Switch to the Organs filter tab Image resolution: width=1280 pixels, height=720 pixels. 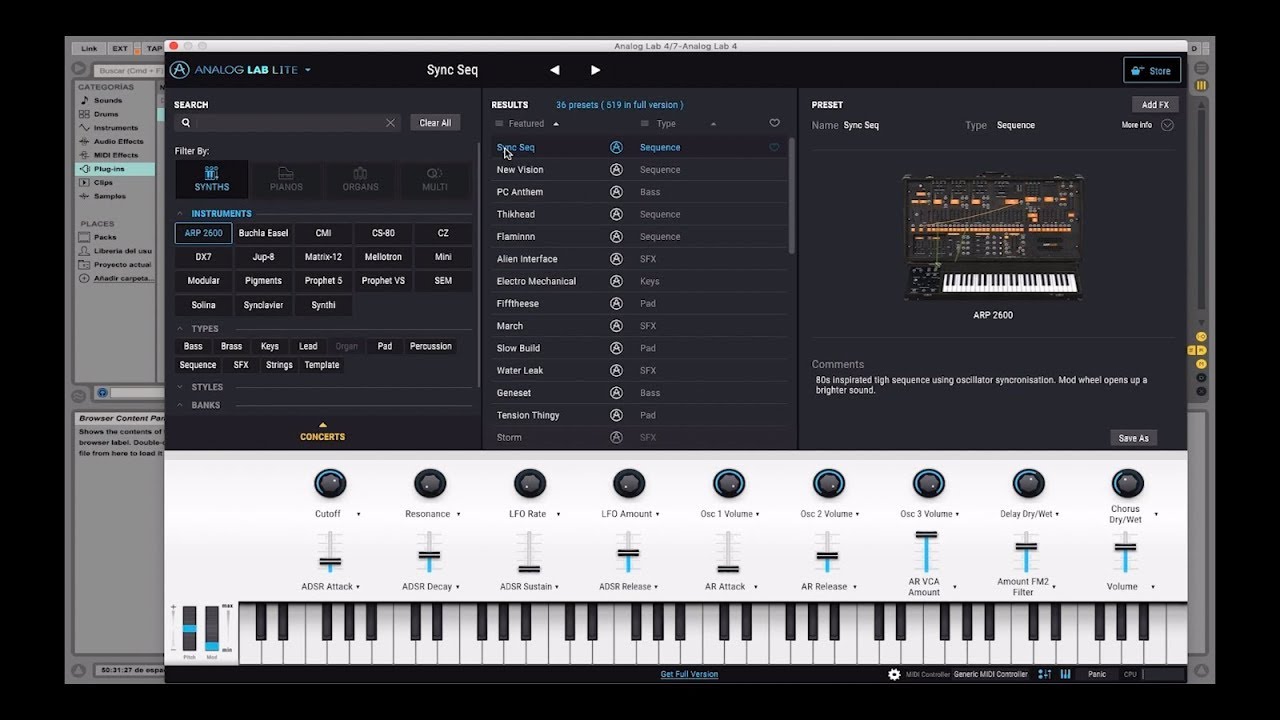pos(360,179)
